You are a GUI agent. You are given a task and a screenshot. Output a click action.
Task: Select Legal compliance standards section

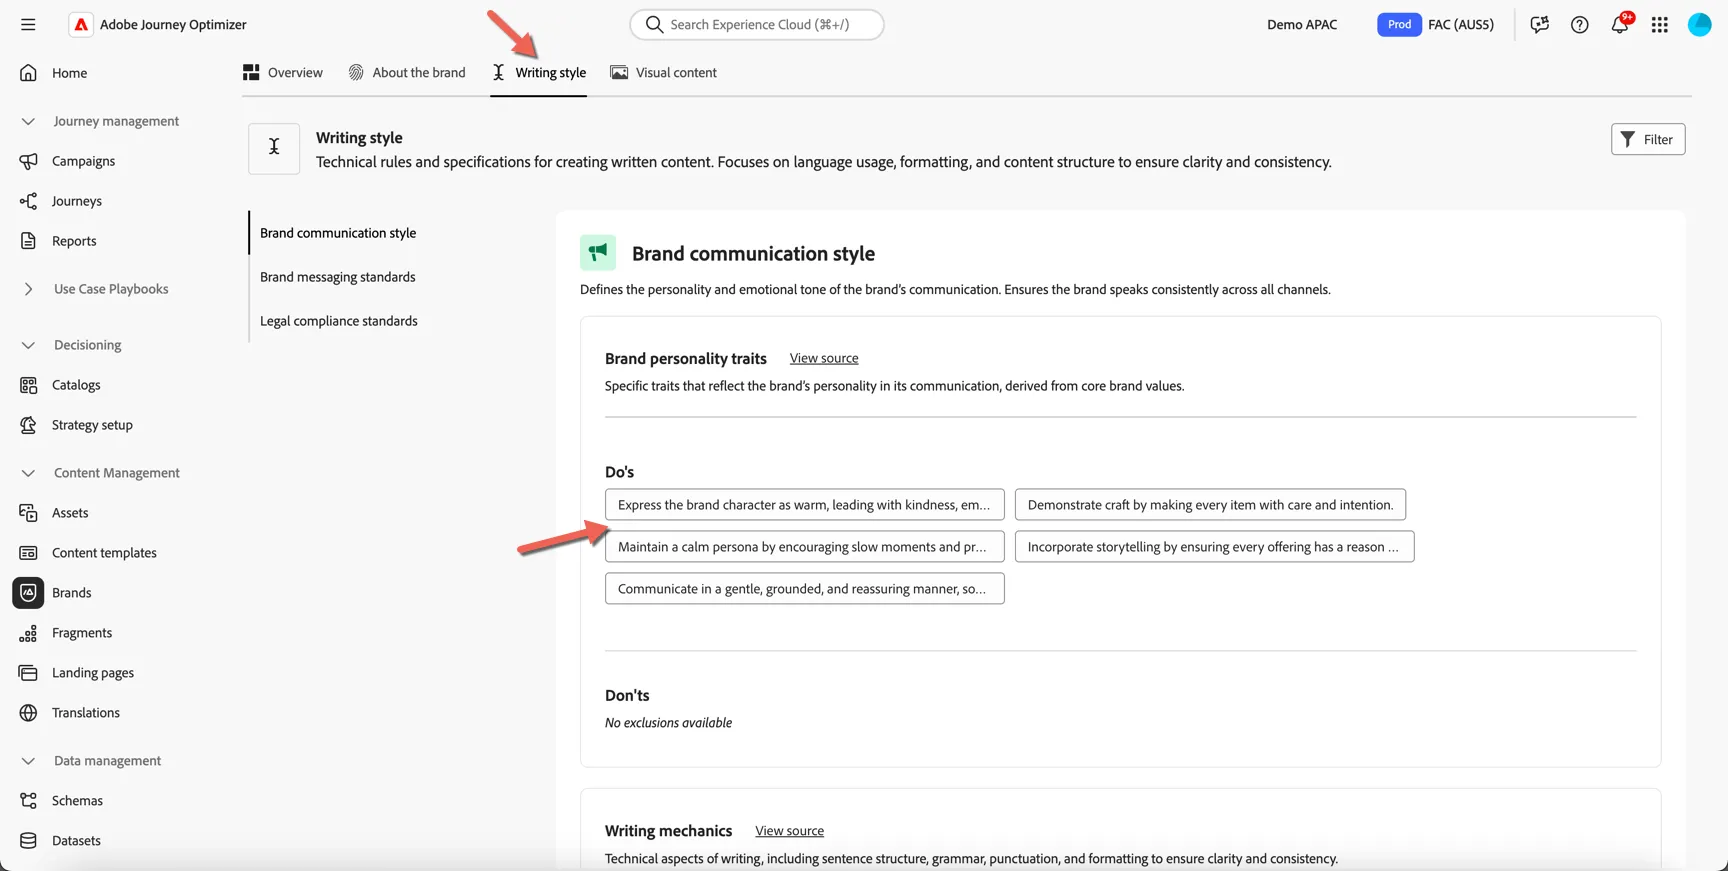point(339,321)
